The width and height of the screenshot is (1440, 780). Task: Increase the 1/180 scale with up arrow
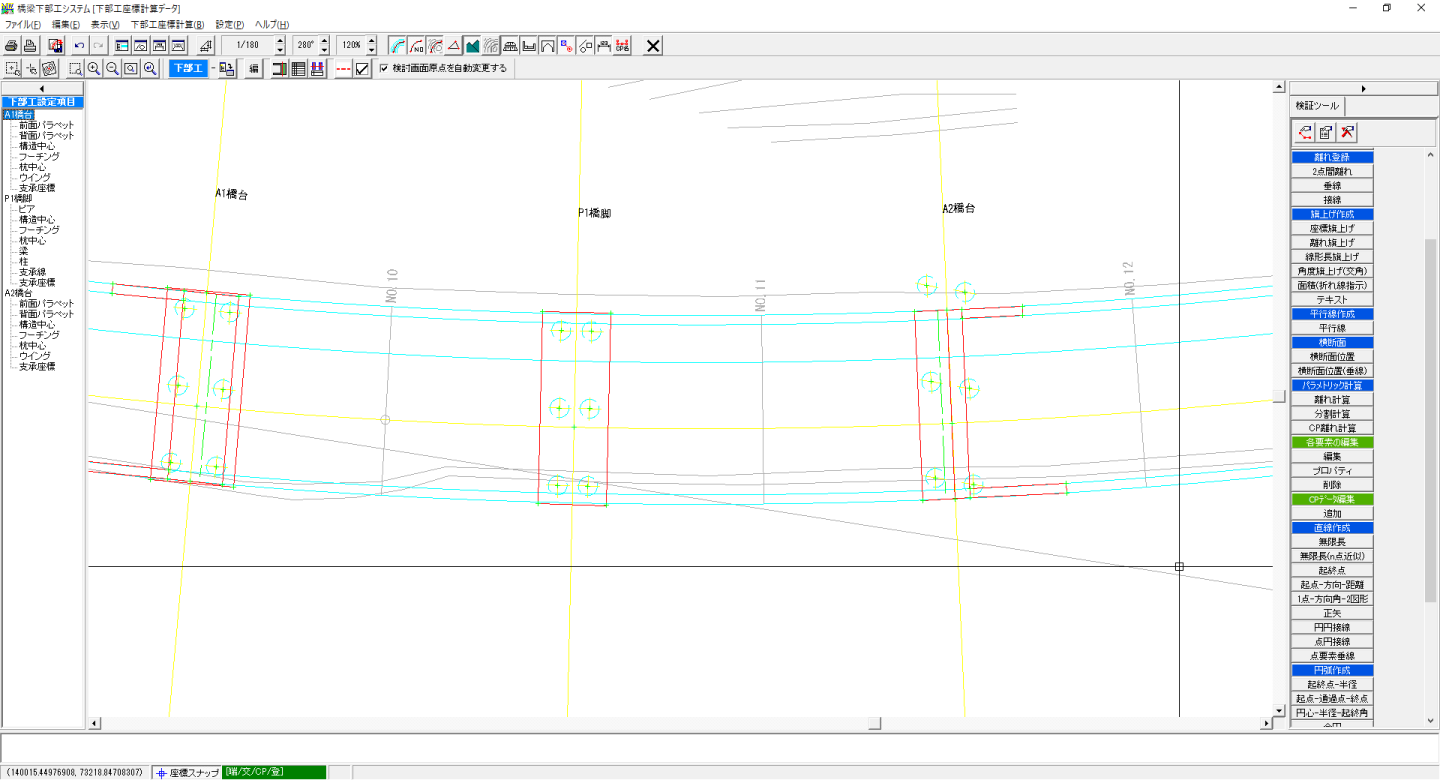click(279, 41)
